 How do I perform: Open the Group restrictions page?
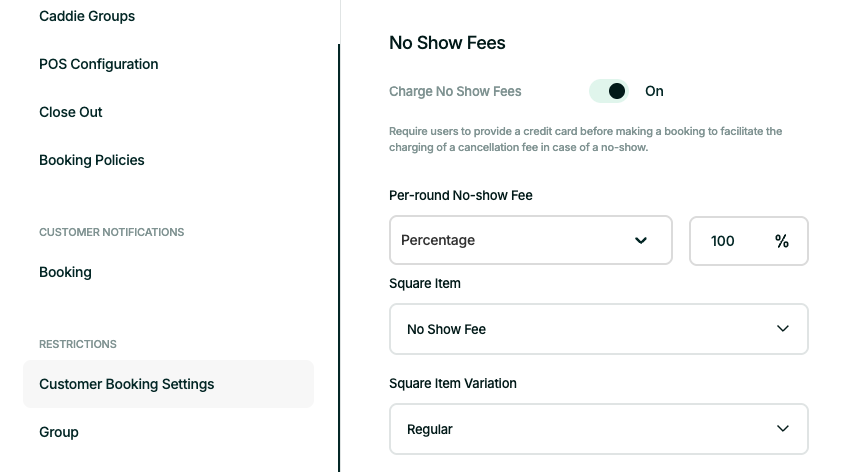[x=59, y=432]
